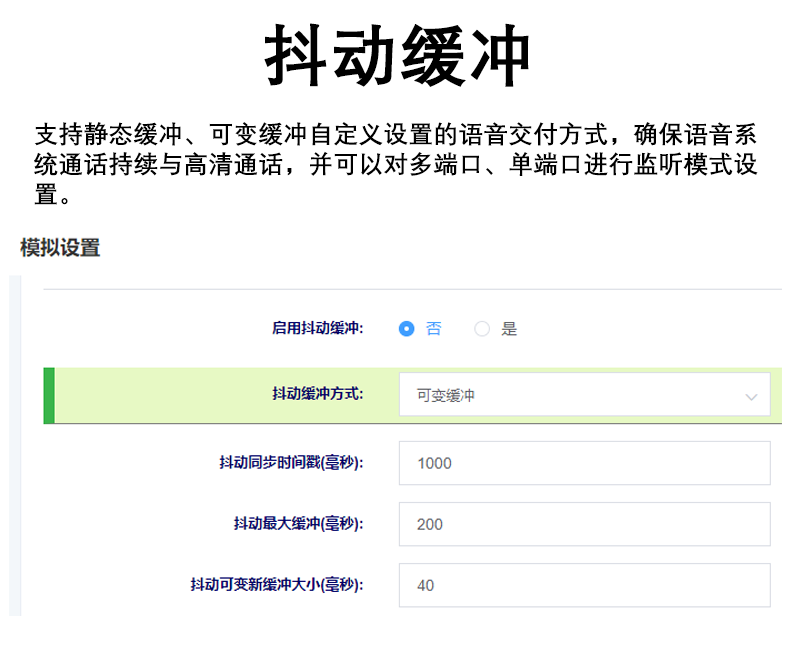Screen dimensions: 790x645
Task: Click the 否 option label text
Action: coord(433,328)
